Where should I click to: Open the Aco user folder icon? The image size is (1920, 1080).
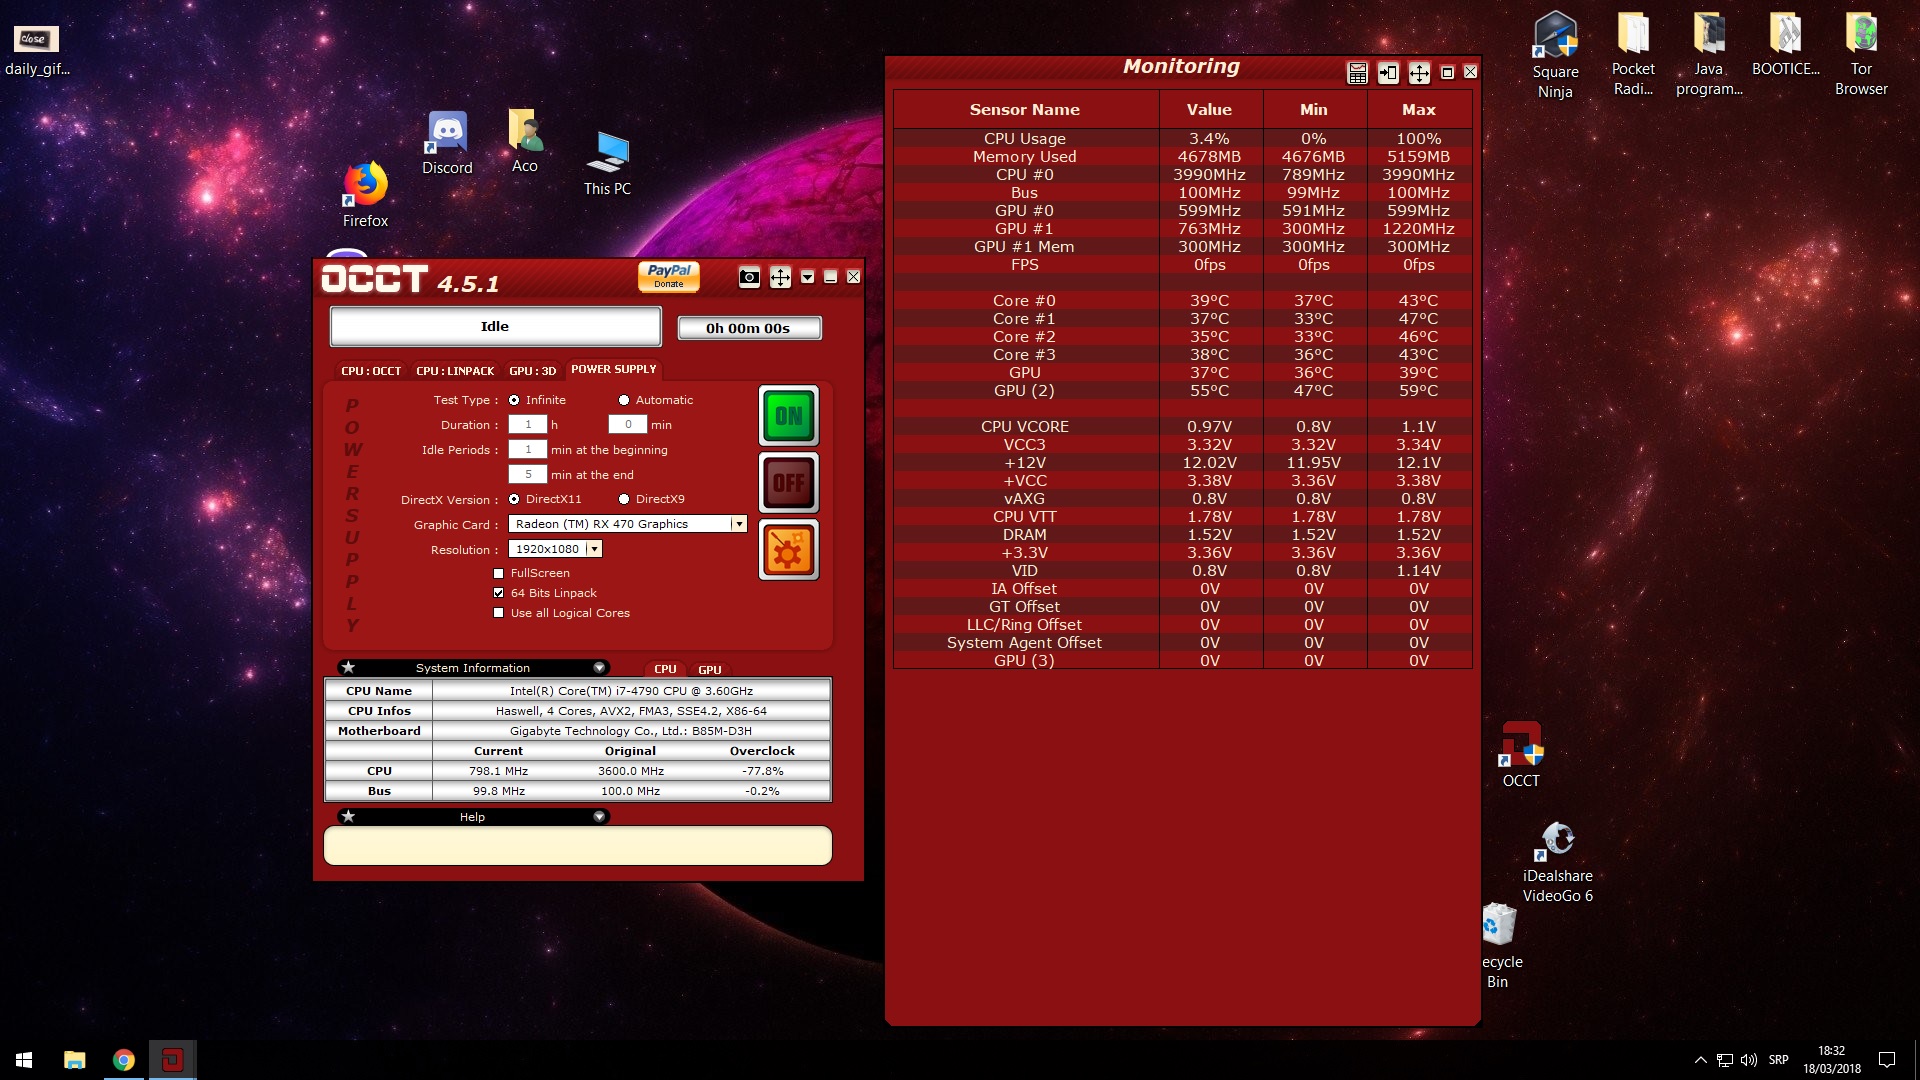coord(525,141)
